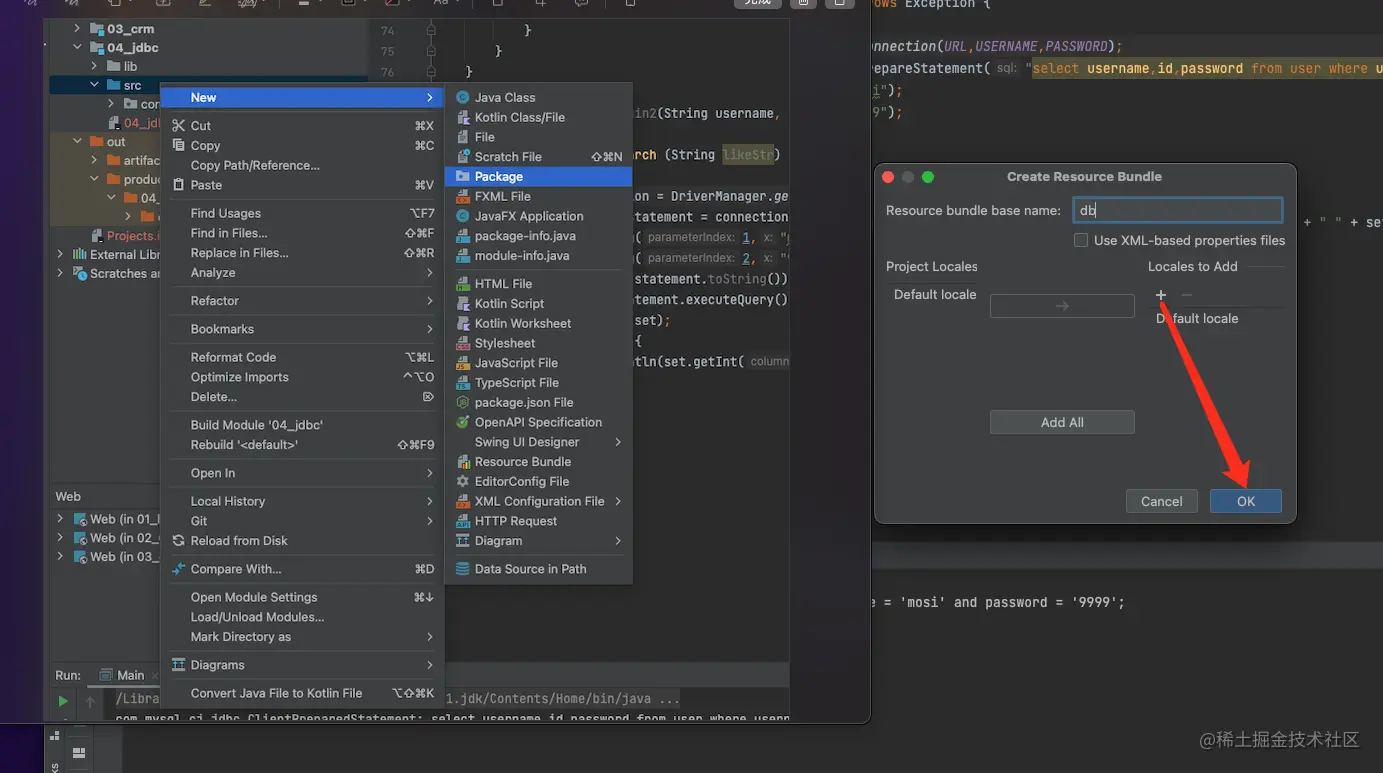
Task: Click the Resource Bundle icon in submenu
Action: pyautogui.click(x=463, y=462)
